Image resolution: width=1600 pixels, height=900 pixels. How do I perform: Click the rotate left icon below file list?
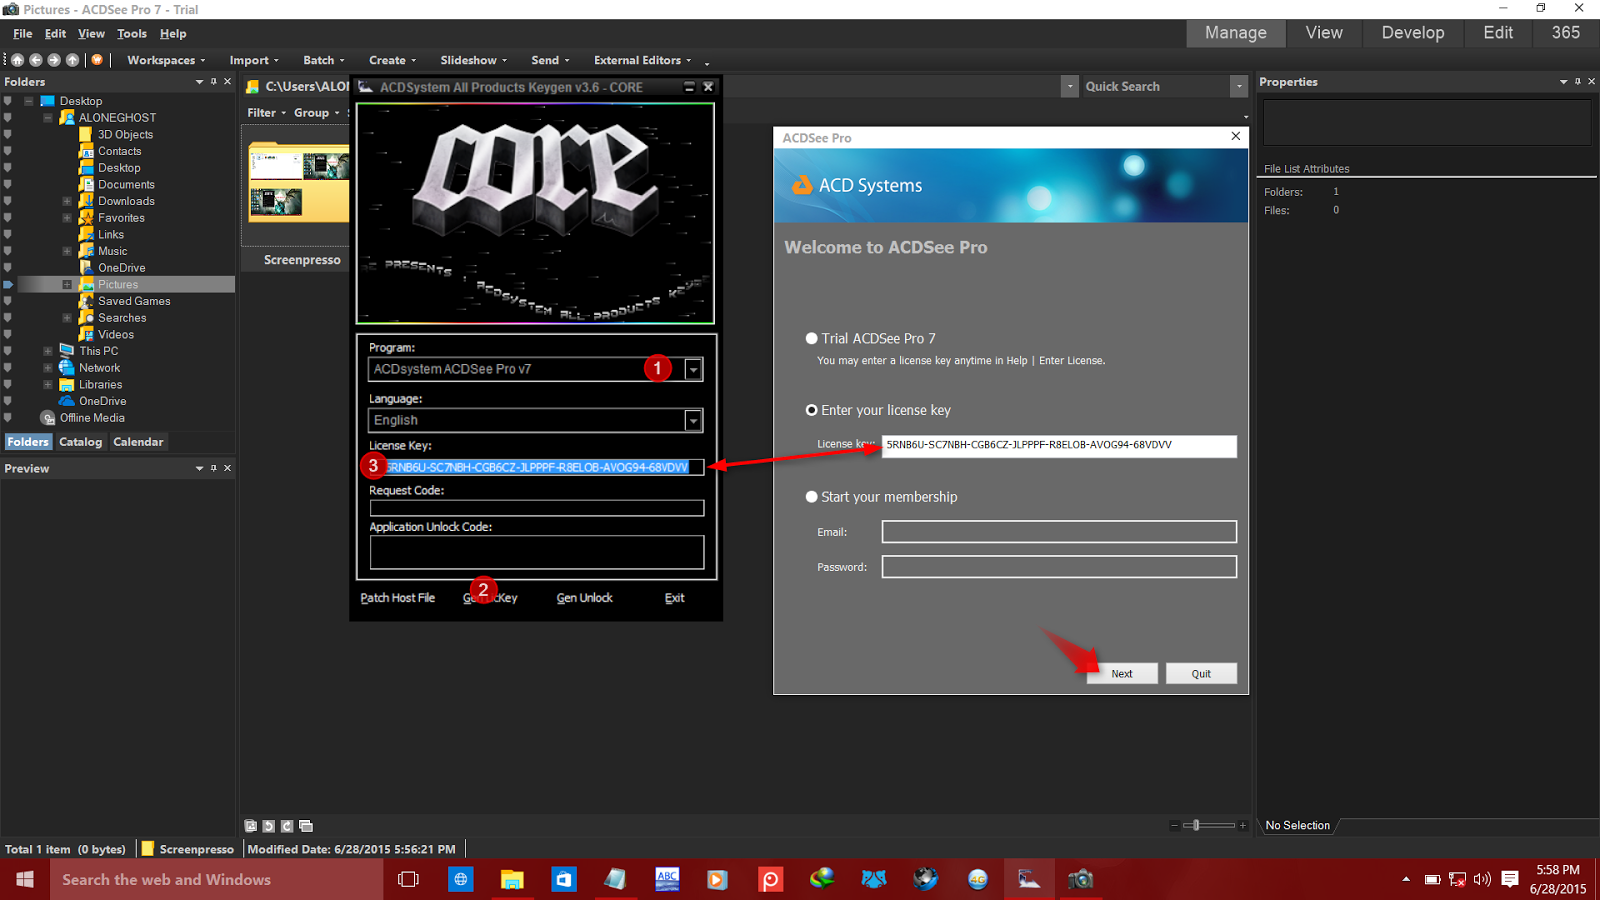[269, 826]
